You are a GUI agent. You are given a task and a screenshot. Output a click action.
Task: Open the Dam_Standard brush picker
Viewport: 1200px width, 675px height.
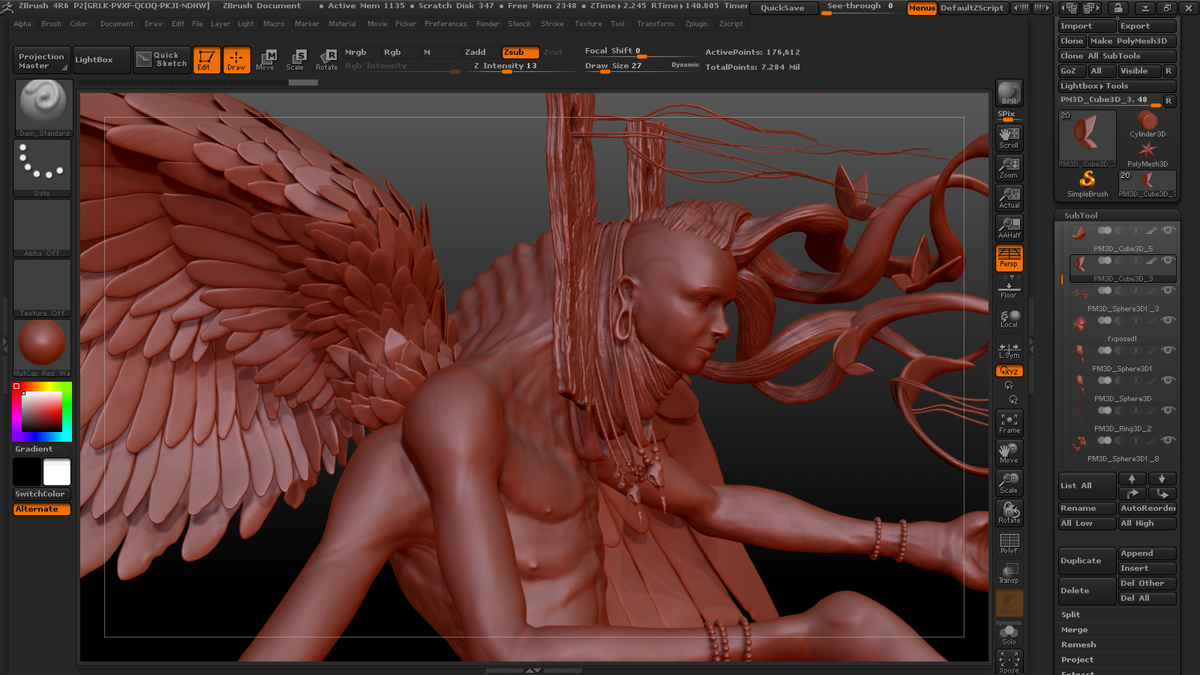point(42,108)
